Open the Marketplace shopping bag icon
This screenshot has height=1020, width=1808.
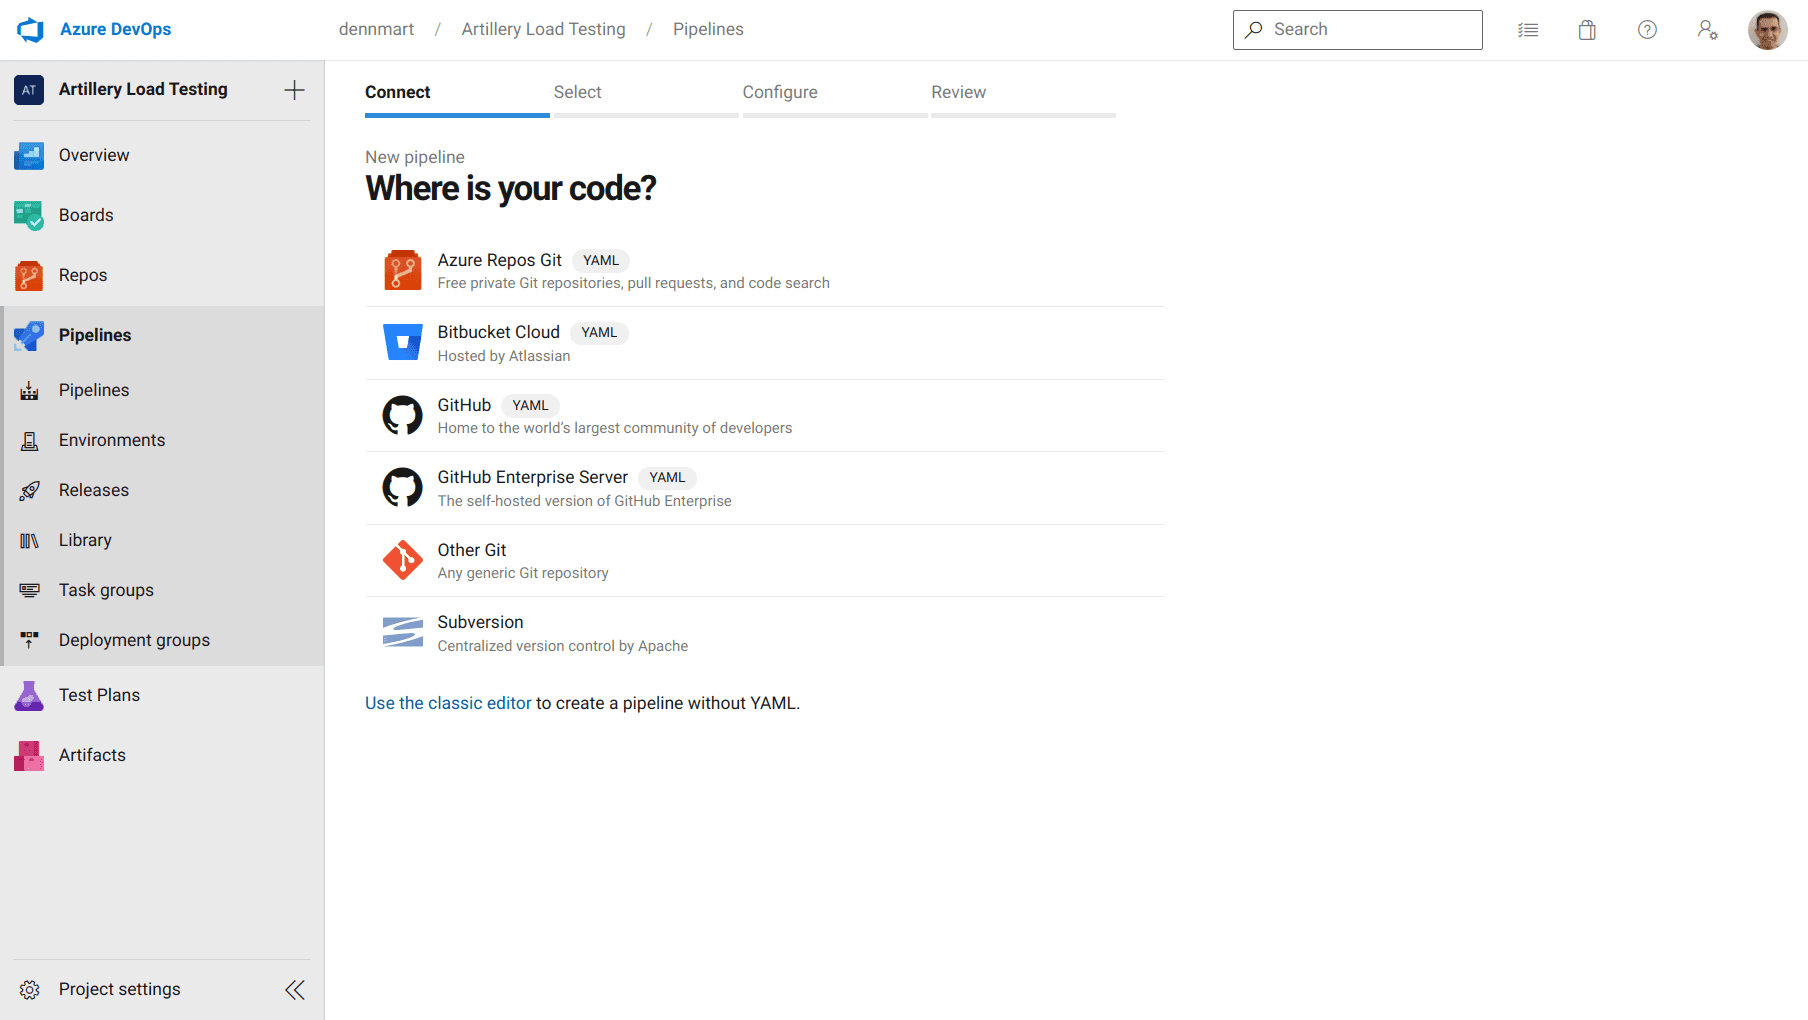click(1587, 30)
